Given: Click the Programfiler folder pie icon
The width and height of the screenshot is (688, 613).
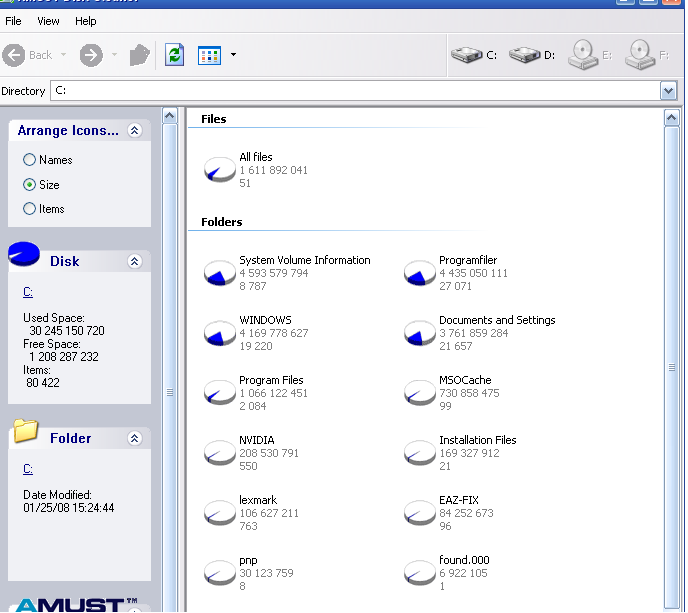Looking at the screenshot, I should point(419,273).
